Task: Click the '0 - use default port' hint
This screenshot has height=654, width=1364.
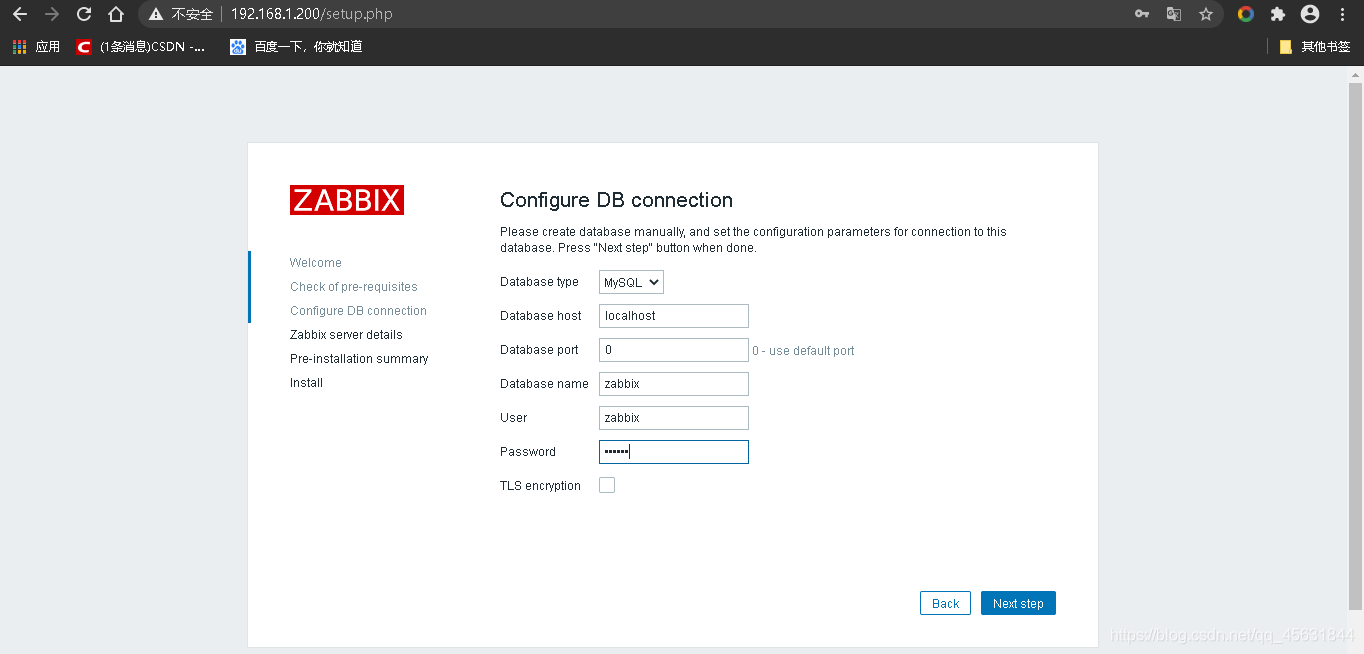Action: [x=803, y=351]
